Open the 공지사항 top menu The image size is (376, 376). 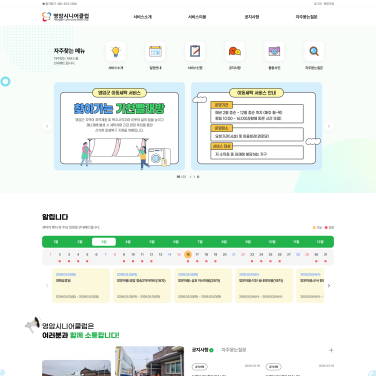coord(252,17)
